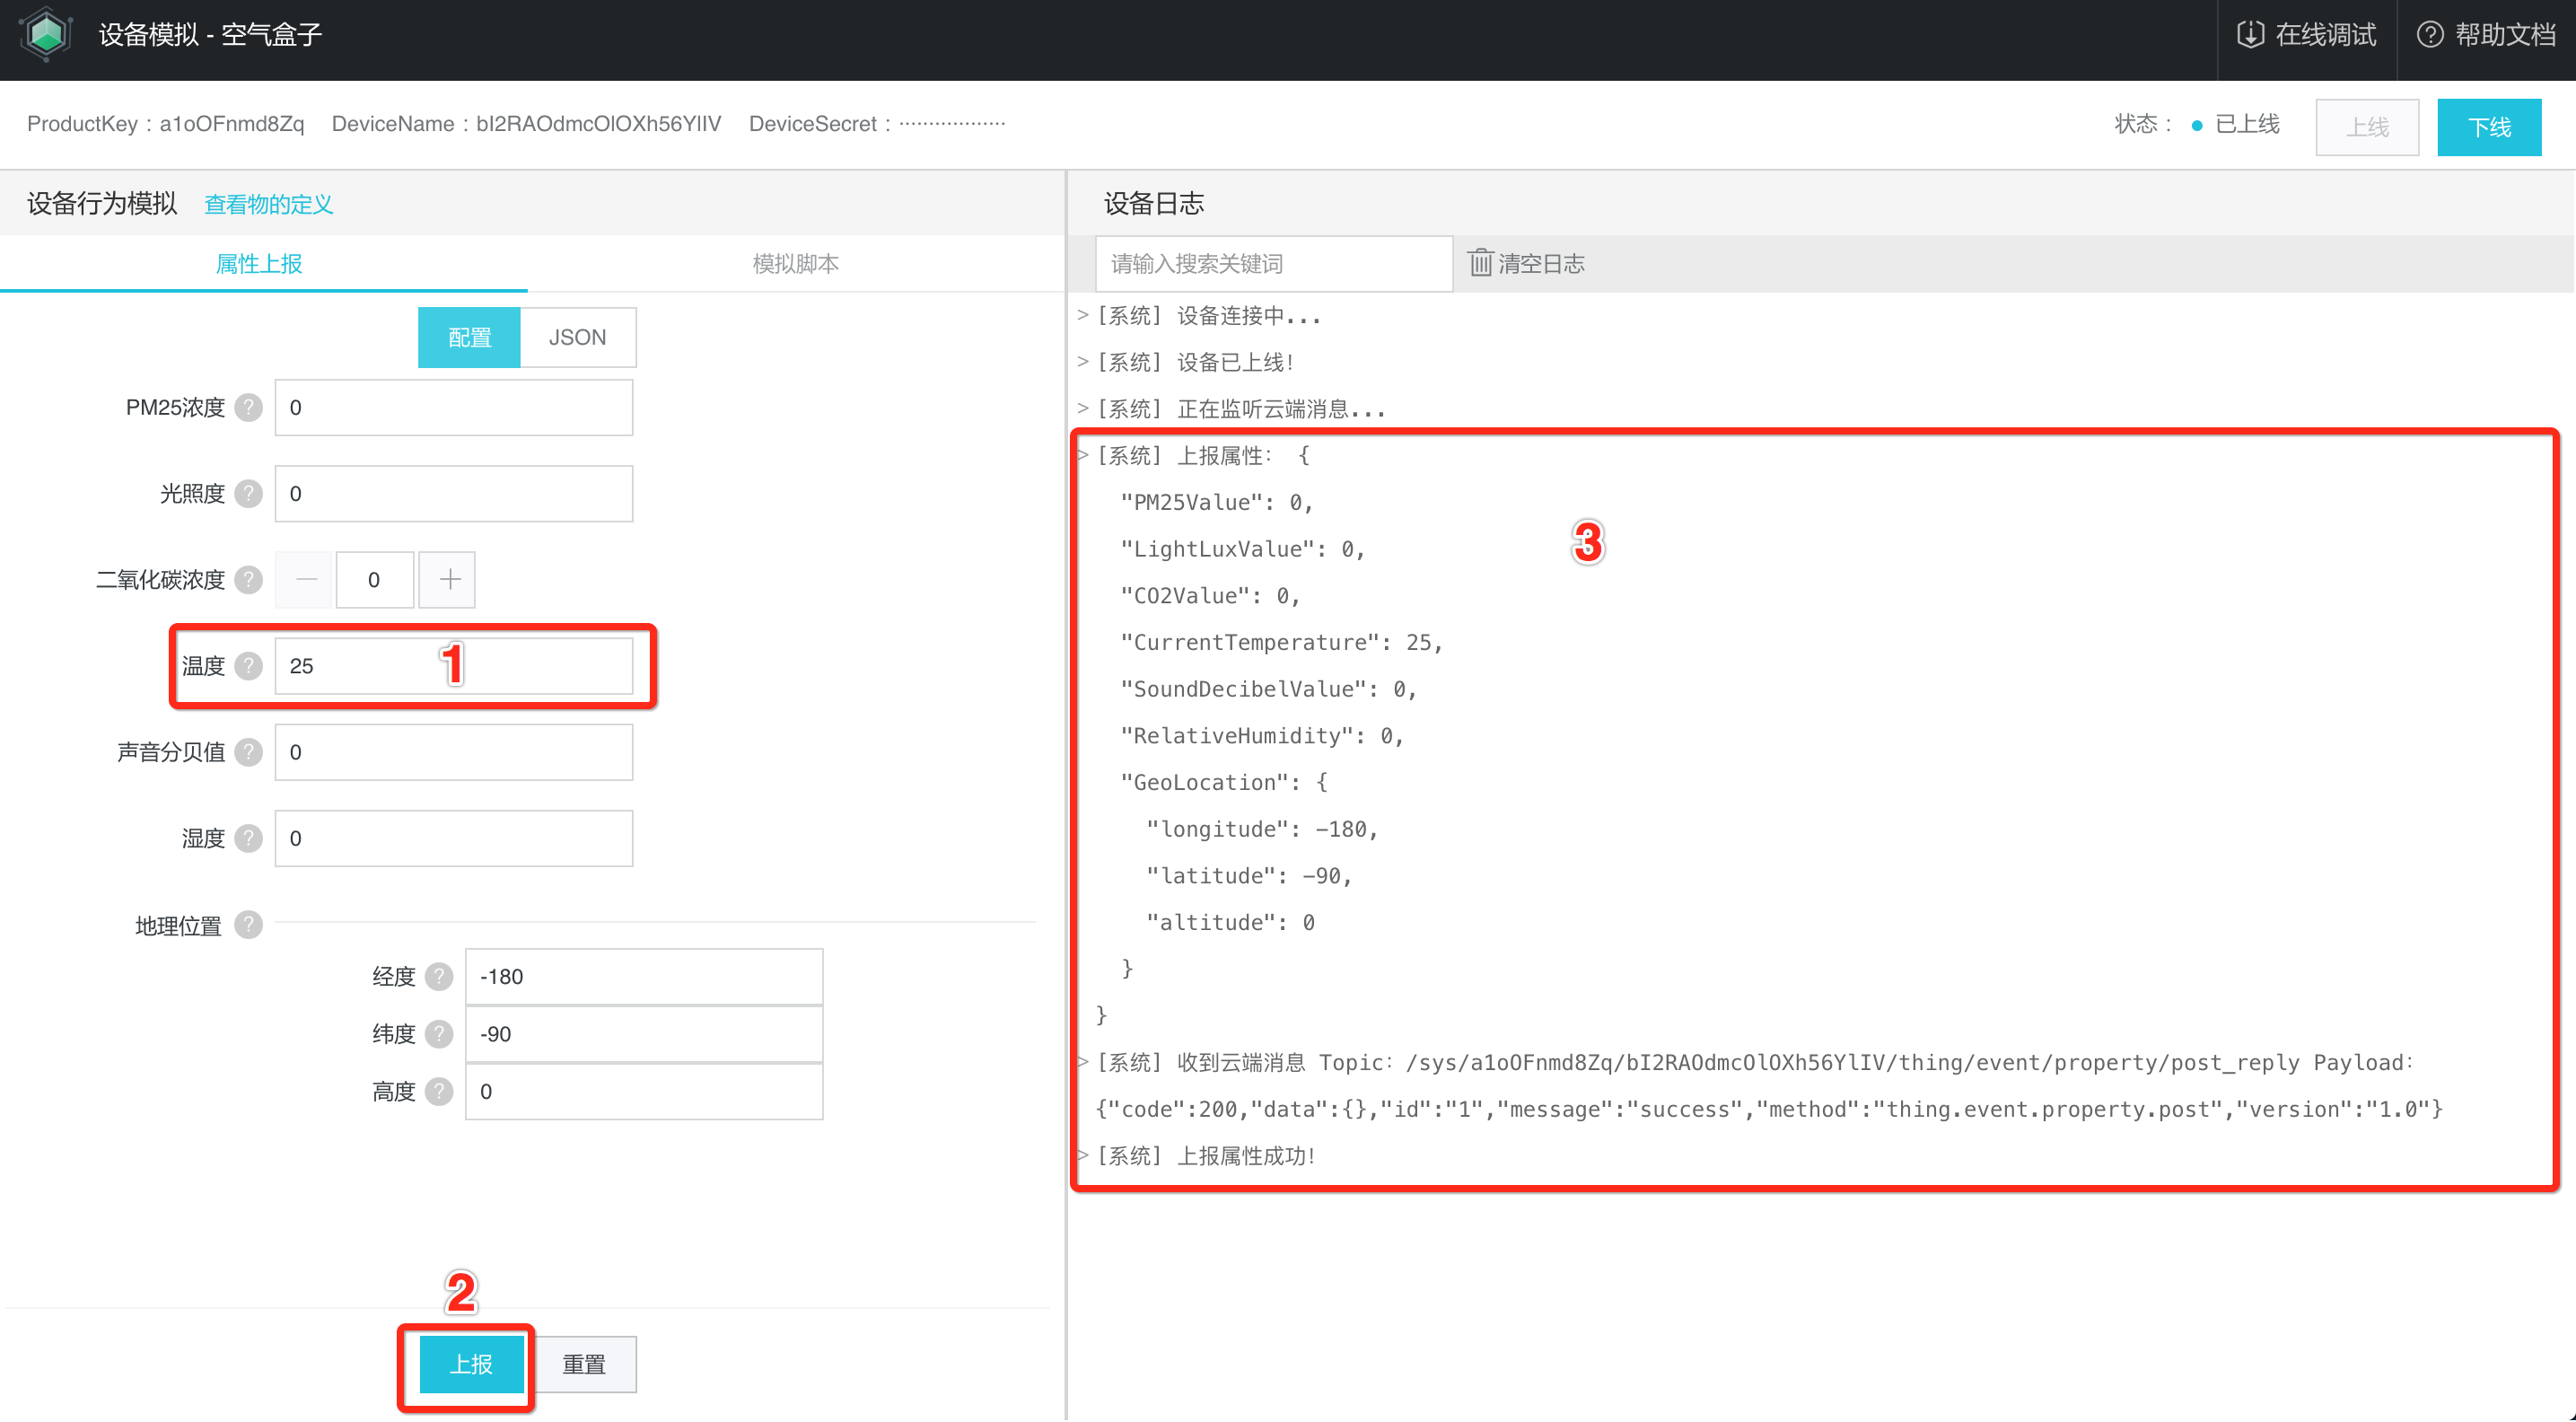Viewport: 2576px width, 1422px height.
Task: Increase 二氧化碳浓度 with plus button
Action: (x=447, y=579)
